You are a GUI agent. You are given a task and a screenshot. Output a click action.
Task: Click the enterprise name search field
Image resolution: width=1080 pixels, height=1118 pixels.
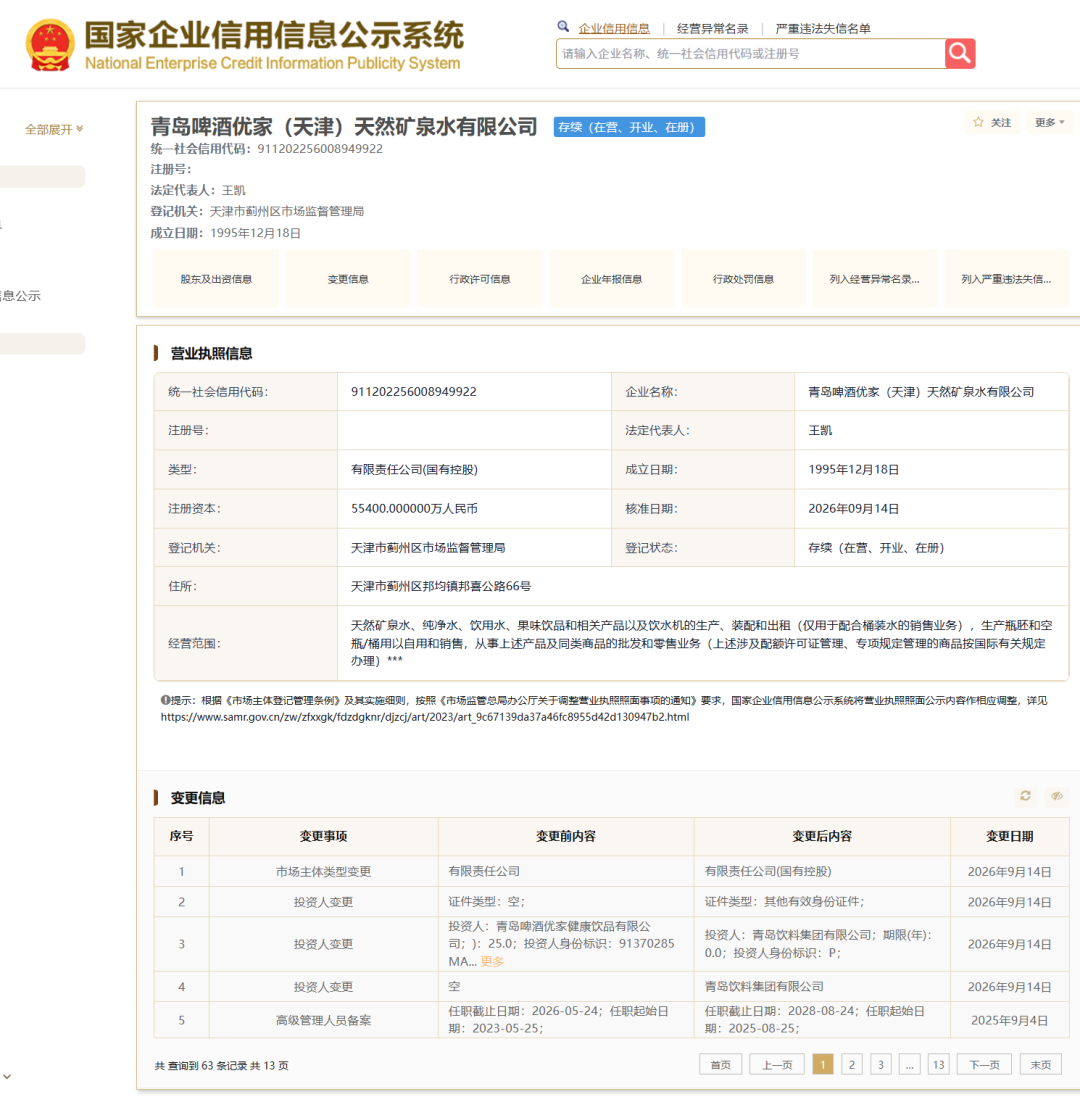(x=751, y=53)
